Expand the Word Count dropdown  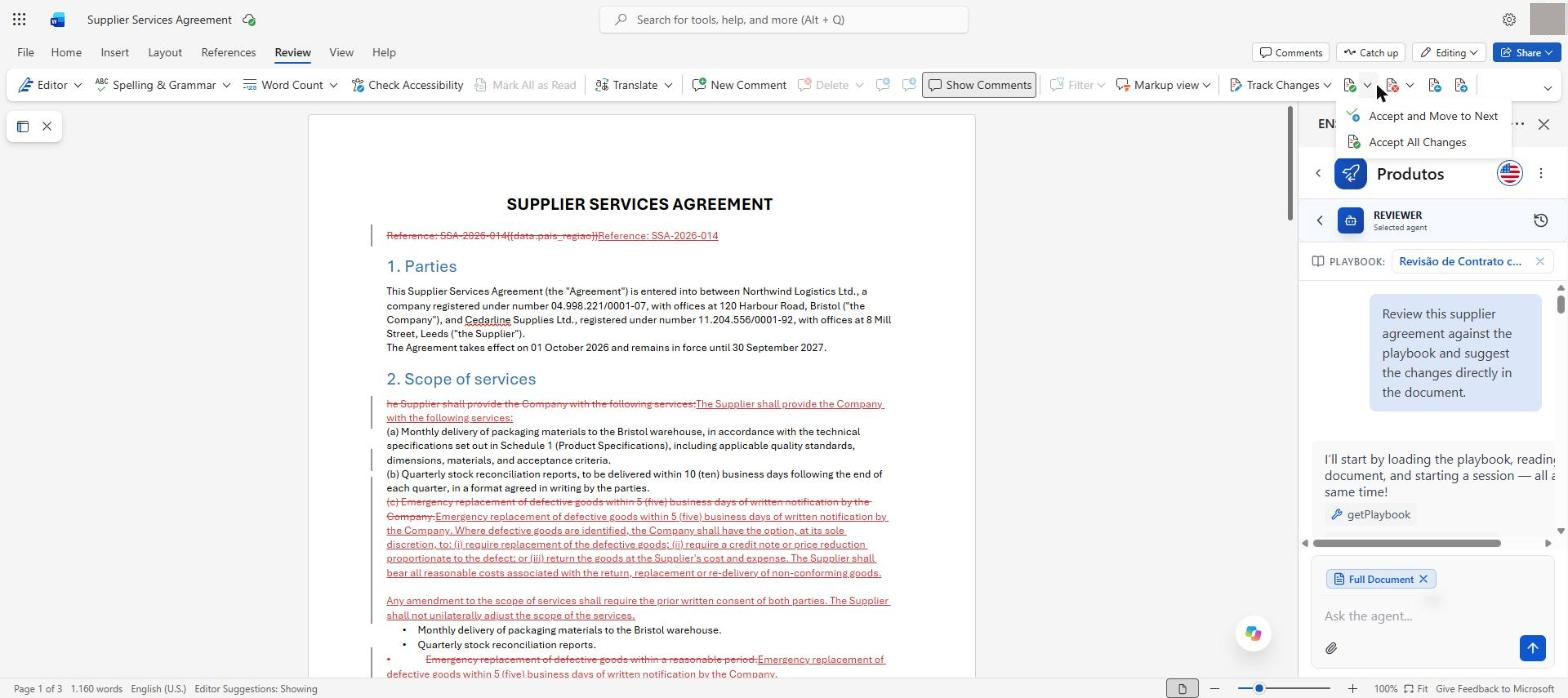333,85
